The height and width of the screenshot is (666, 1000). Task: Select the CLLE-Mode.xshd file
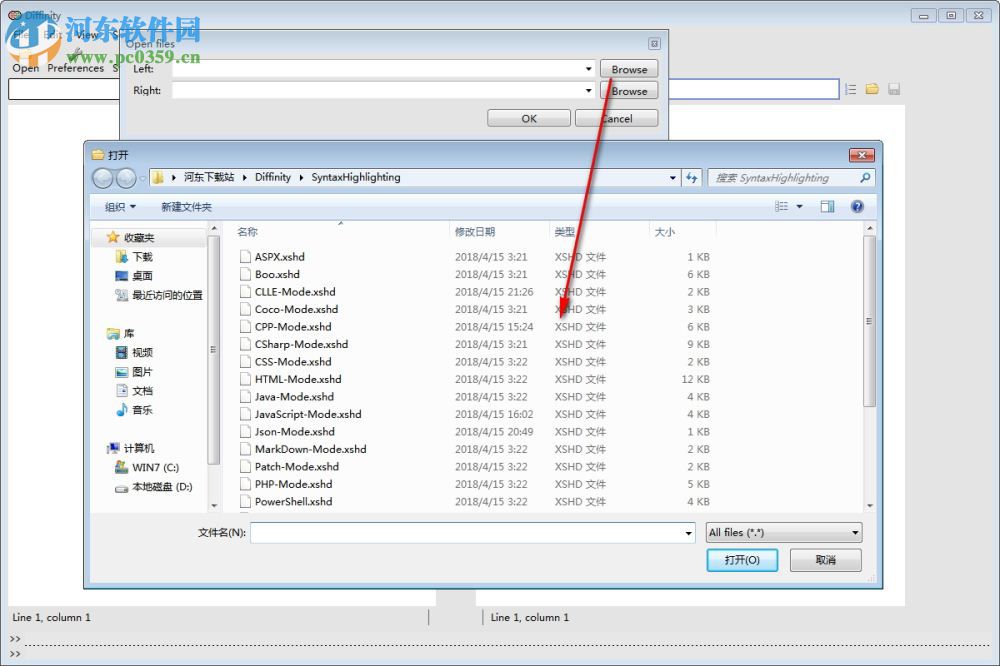[x=288, y=292]
